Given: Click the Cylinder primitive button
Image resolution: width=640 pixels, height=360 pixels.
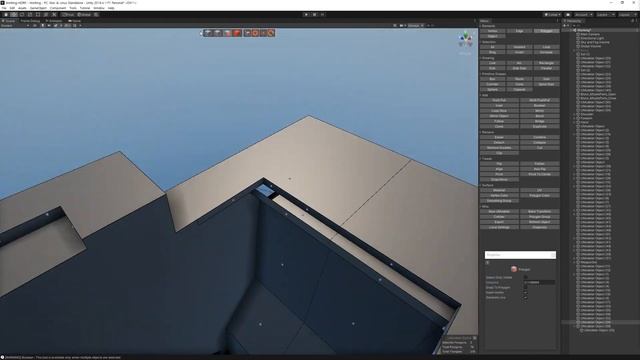Looking at the screenshot, I should click(x=493, y=84).
